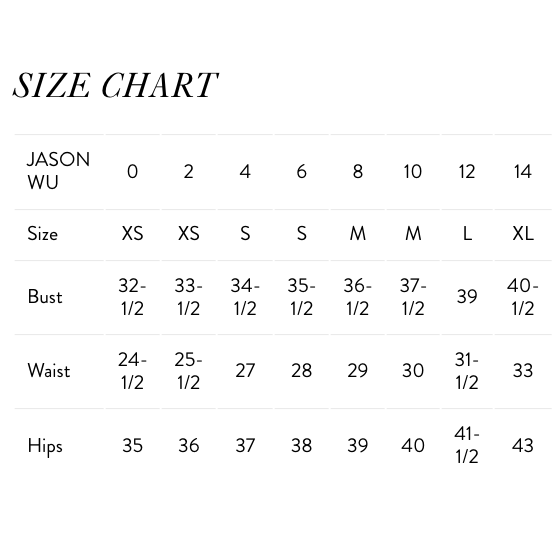Select bust value 40-1/2
Screen dimensions: 555x555
tap(522, 297)
